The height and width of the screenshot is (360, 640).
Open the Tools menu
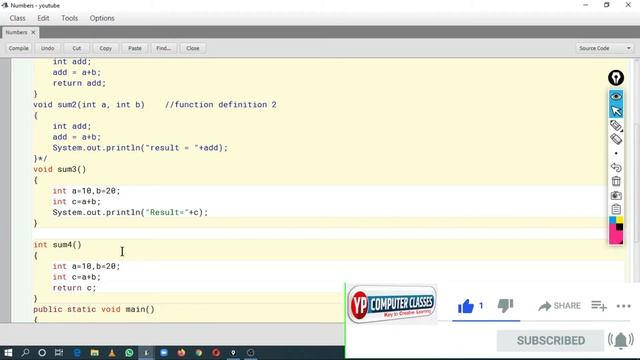(69, 18)
